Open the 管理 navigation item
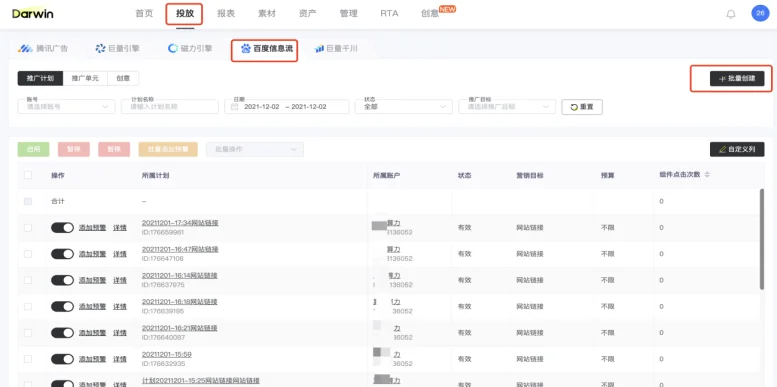The image size is (777, 387). pos(348,13)
